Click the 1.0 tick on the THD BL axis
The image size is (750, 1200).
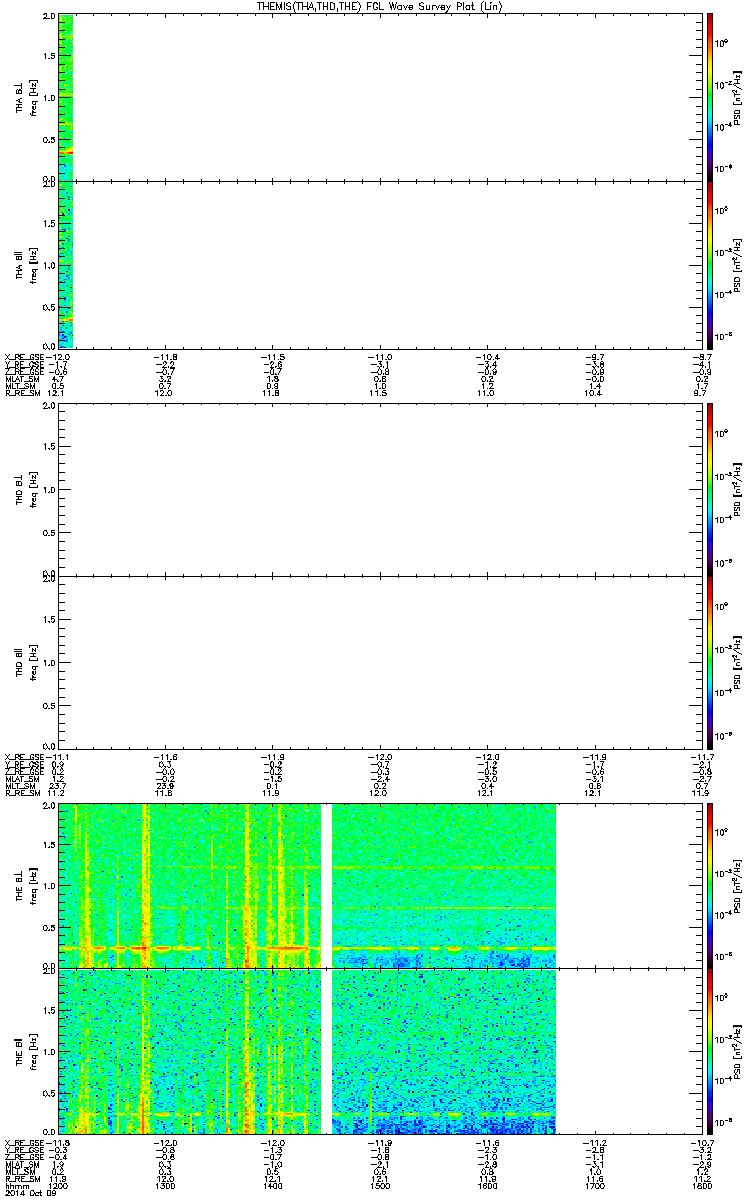click(x=49, y=489)
